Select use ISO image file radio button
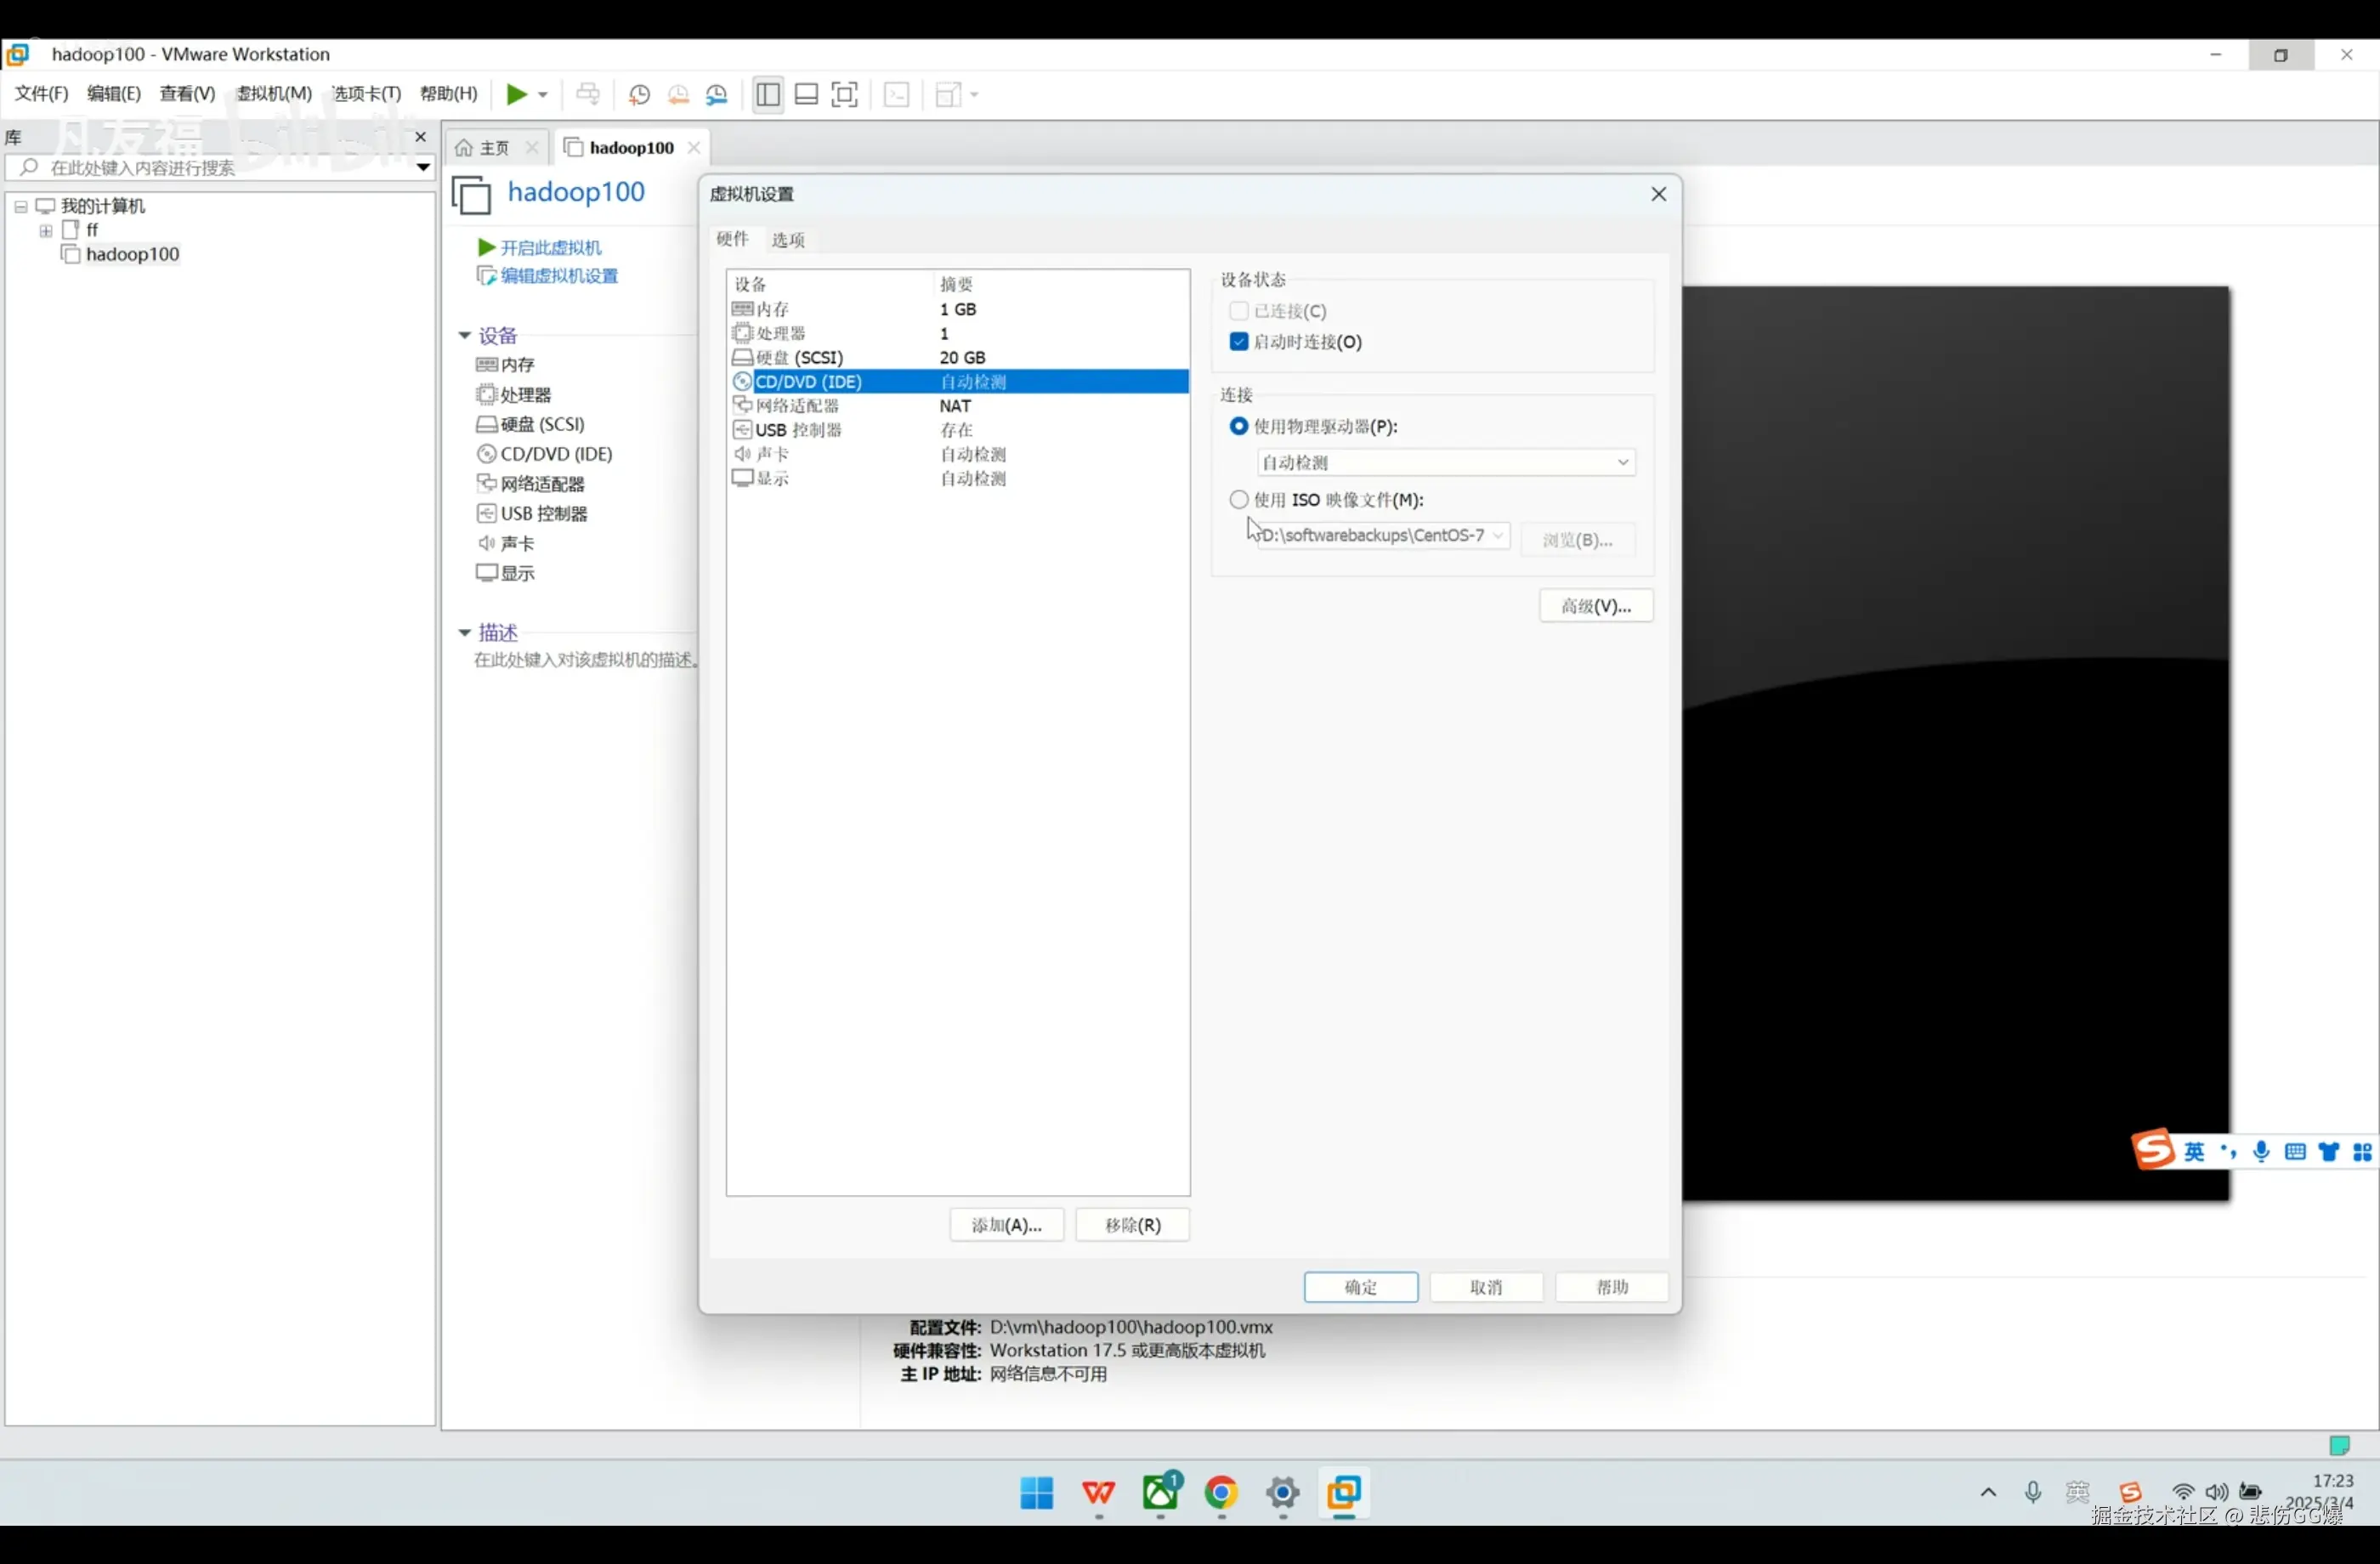2380x1564 pixels. tap(1239, 499)
